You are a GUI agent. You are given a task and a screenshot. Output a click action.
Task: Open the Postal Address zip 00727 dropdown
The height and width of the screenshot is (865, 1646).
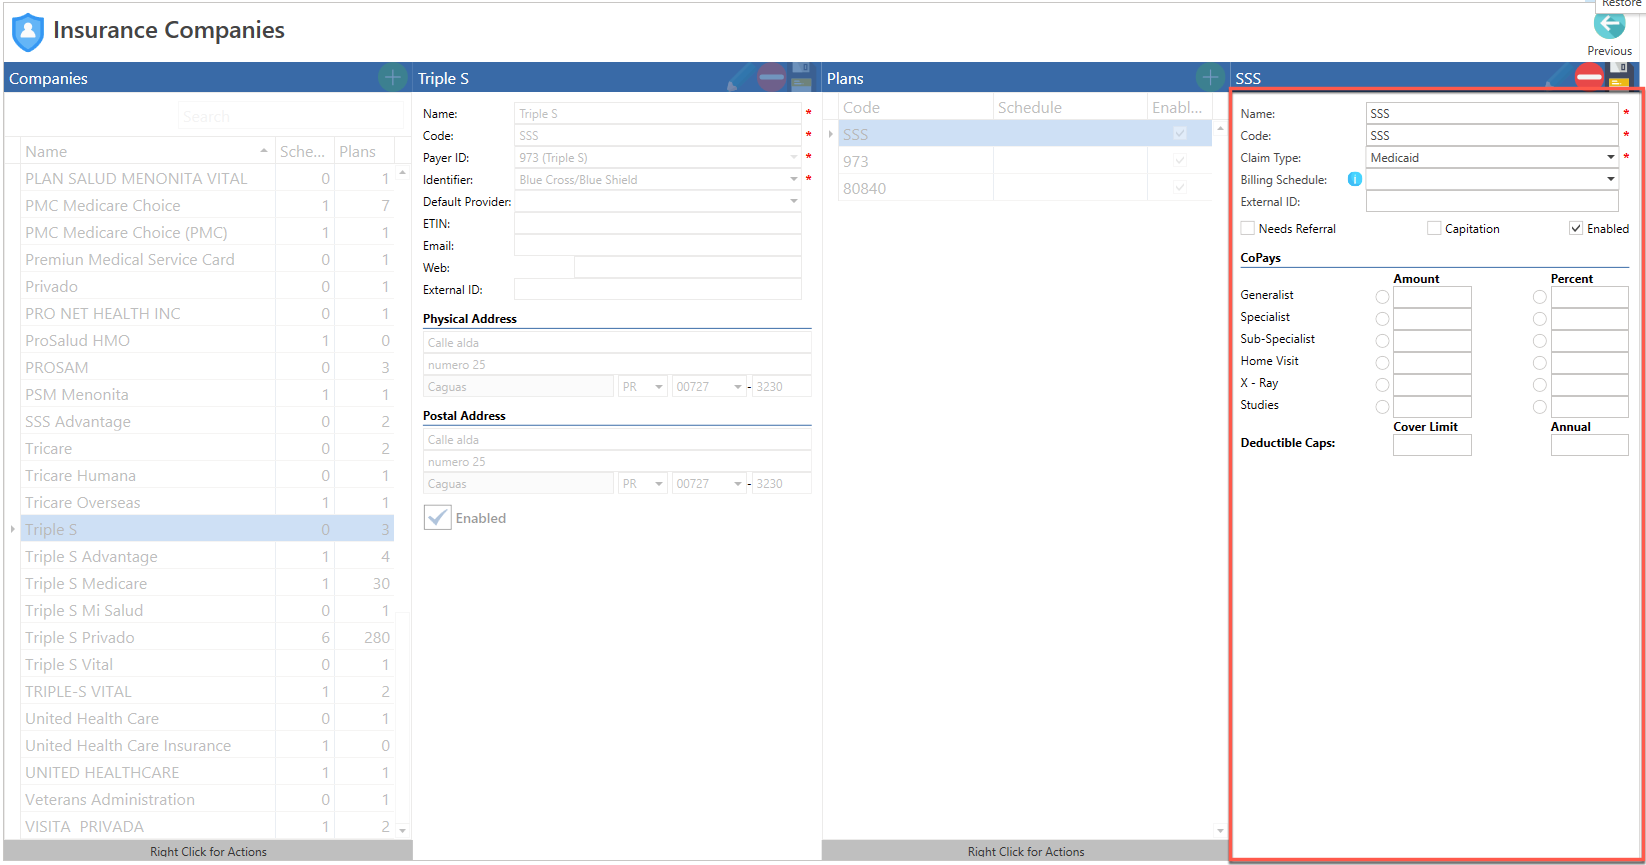coord(738,484)
